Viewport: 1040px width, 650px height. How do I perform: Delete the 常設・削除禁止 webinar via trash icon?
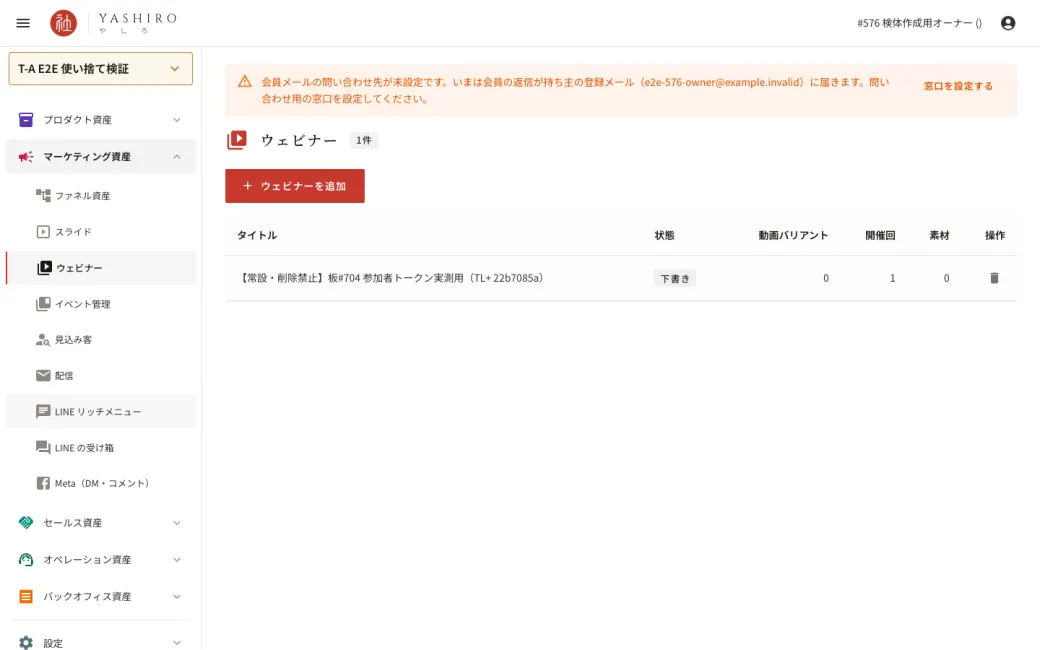point(994,278)
